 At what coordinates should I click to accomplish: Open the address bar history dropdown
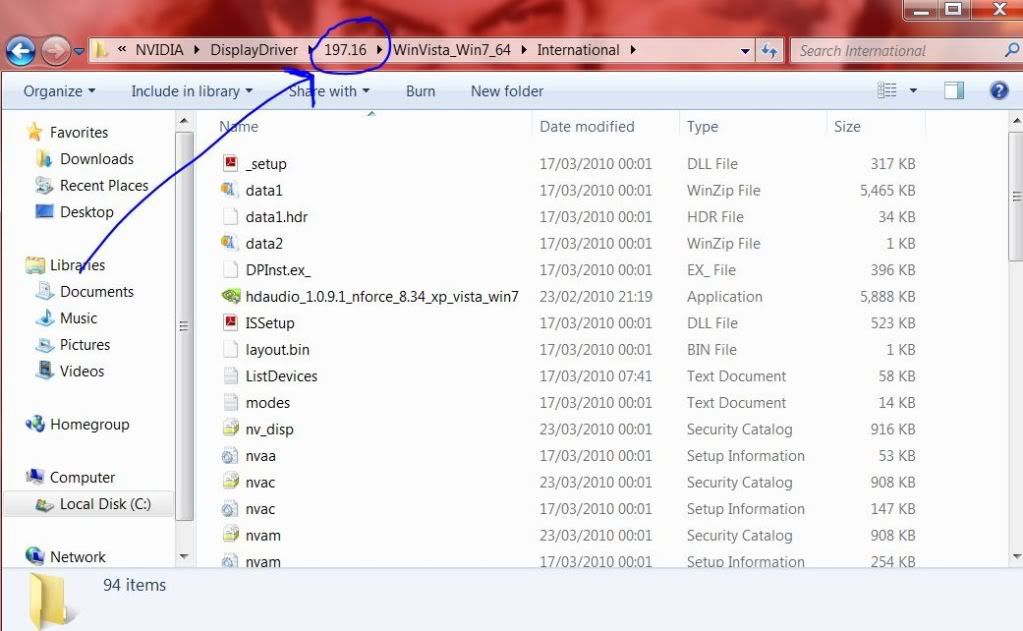coord(745,51)
